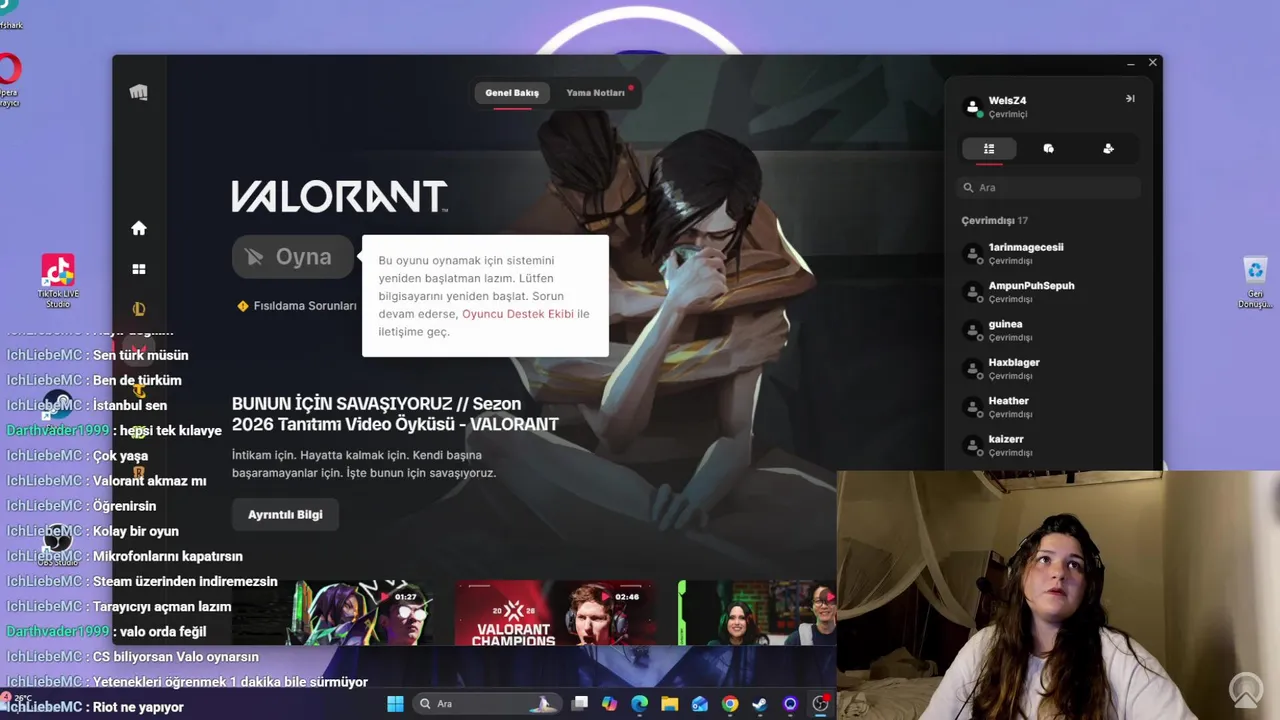Open OBS Studio from the taskbar
This screenshot has height=720, width=1280.
[x=820, y=704]
